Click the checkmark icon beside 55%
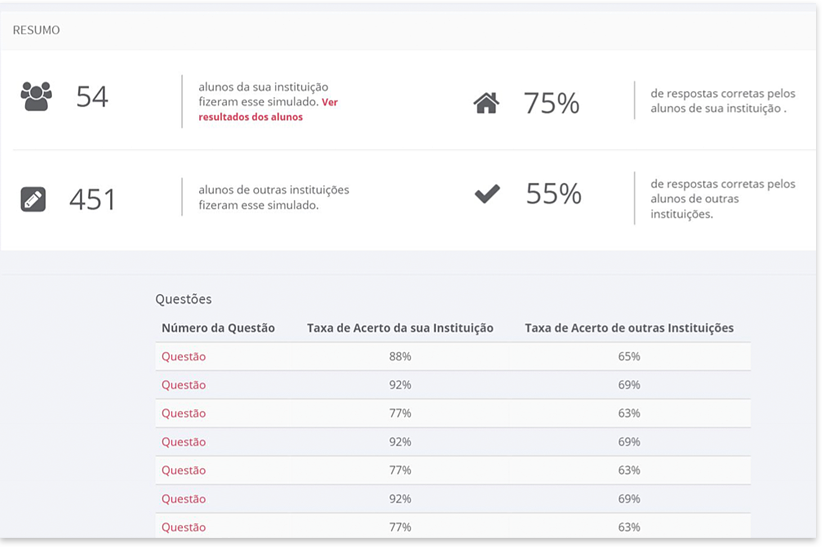Image resolution: width=822 pixels, height=547 pixels. 487,194
